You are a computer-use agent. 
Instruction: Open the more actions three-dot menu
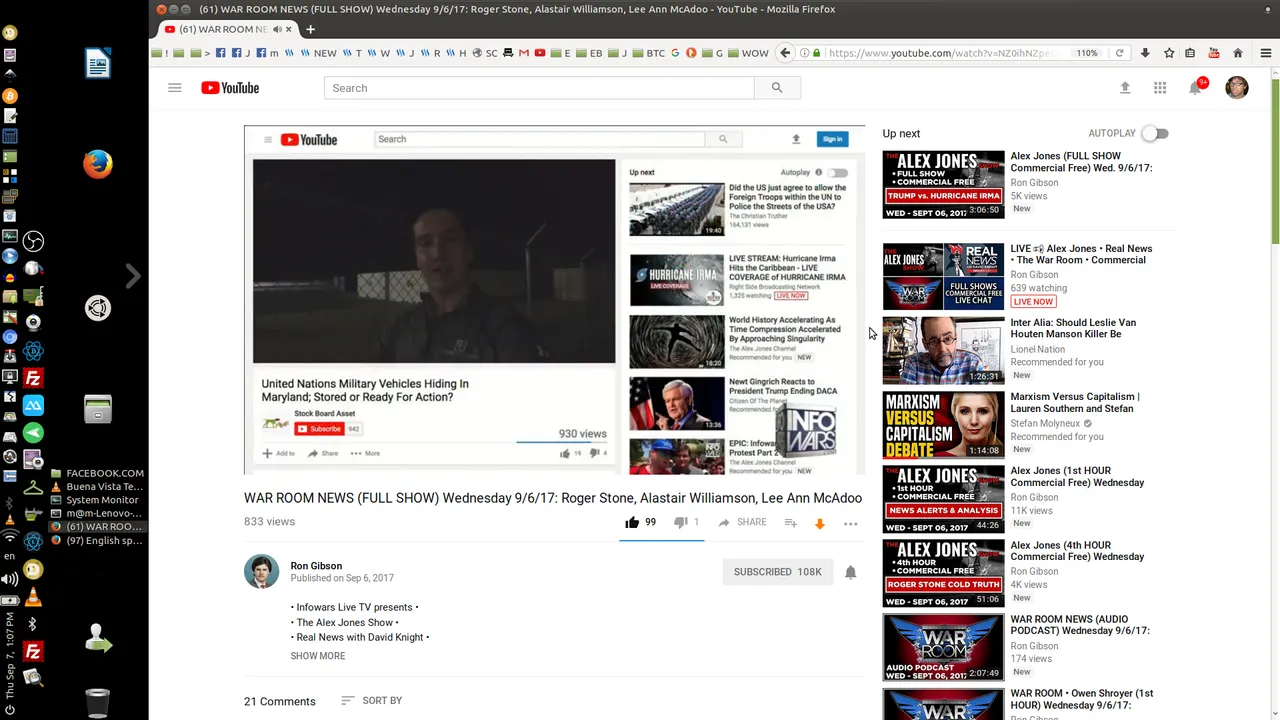[851, 523]
